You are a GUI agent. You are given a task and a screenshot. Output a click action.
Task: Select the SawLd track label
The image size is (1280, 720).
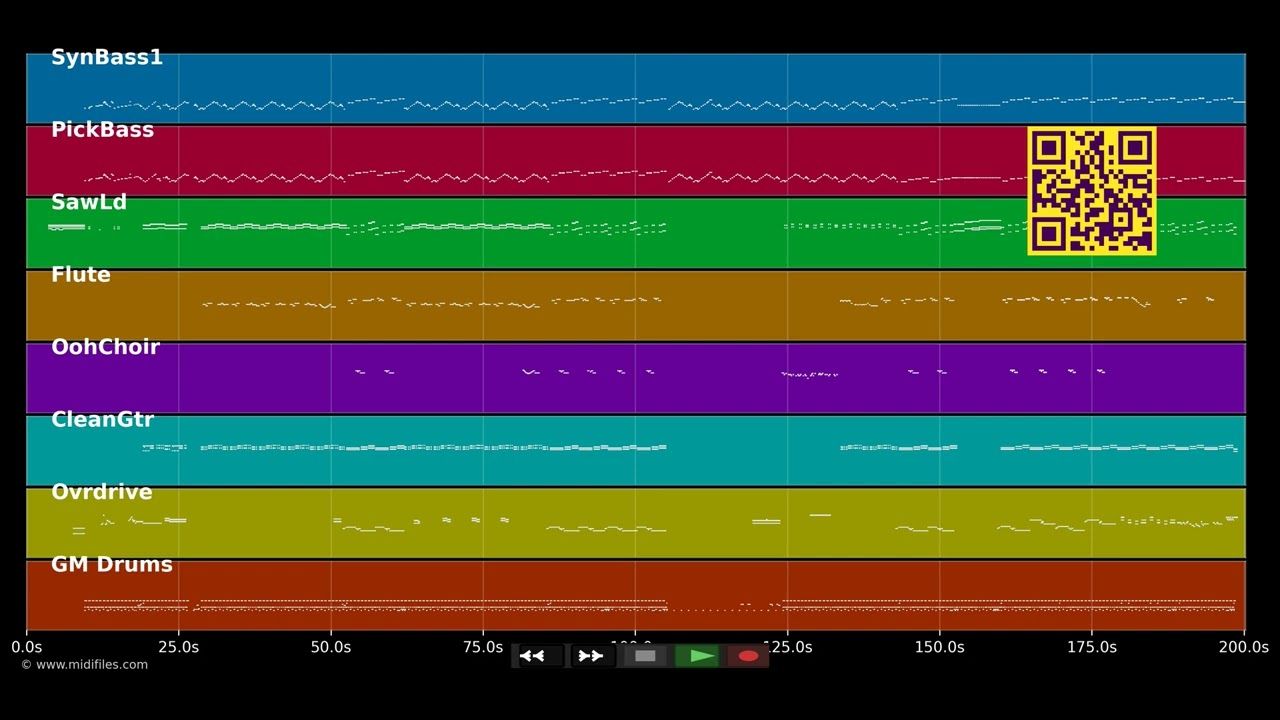point(89,203)
